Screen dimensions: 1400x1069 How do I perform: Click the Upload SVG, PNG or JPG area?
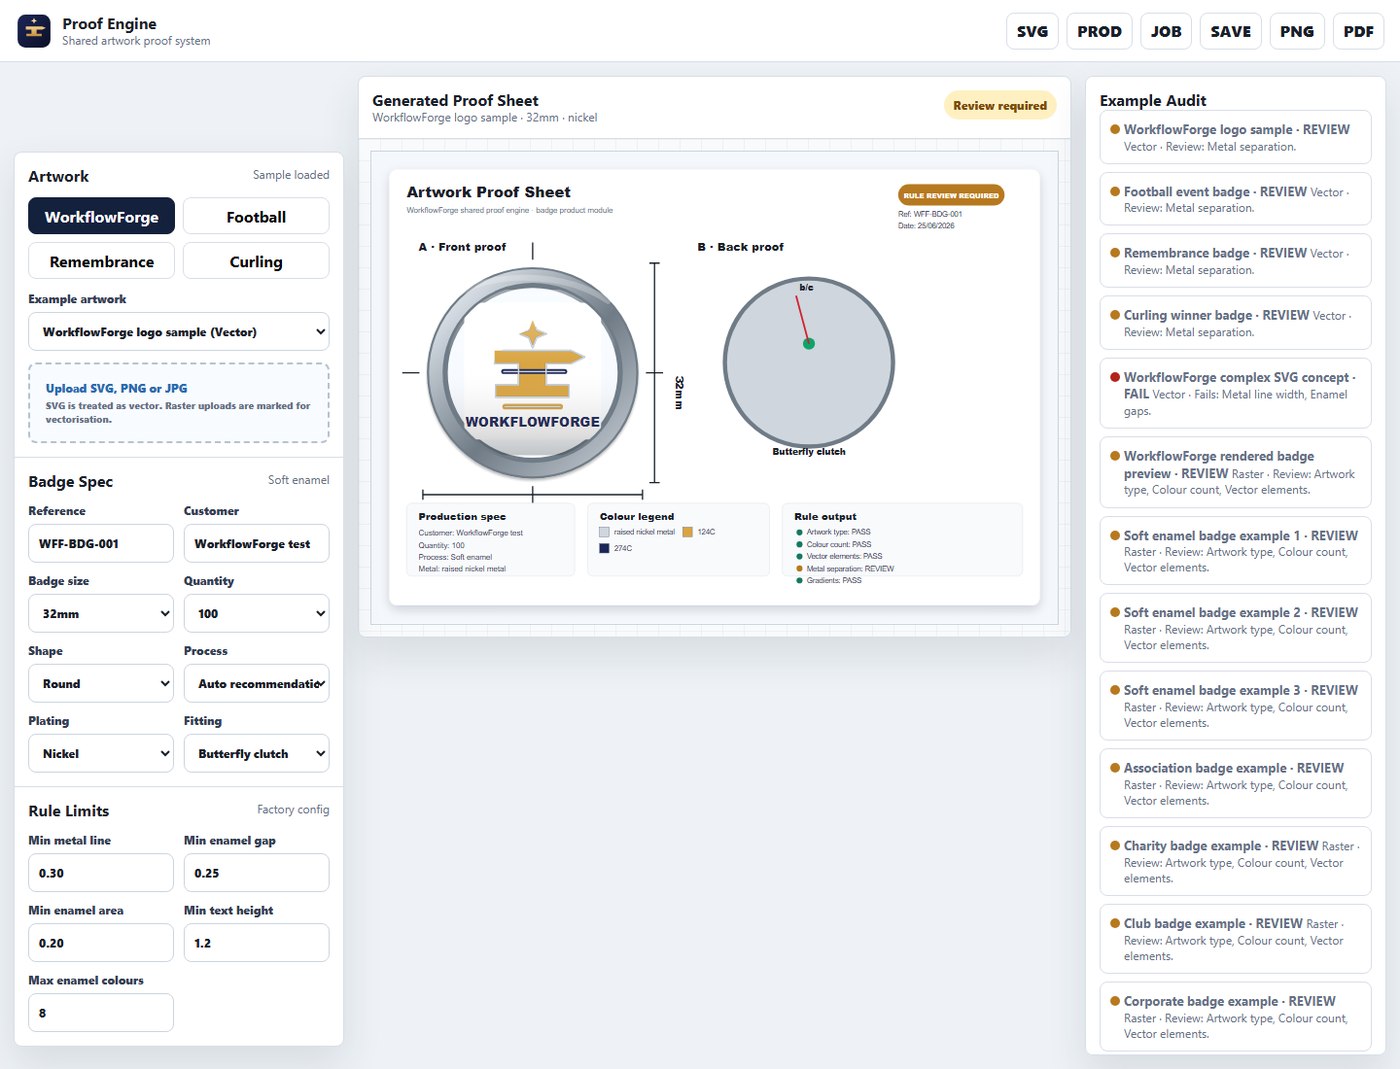[179, 403]
